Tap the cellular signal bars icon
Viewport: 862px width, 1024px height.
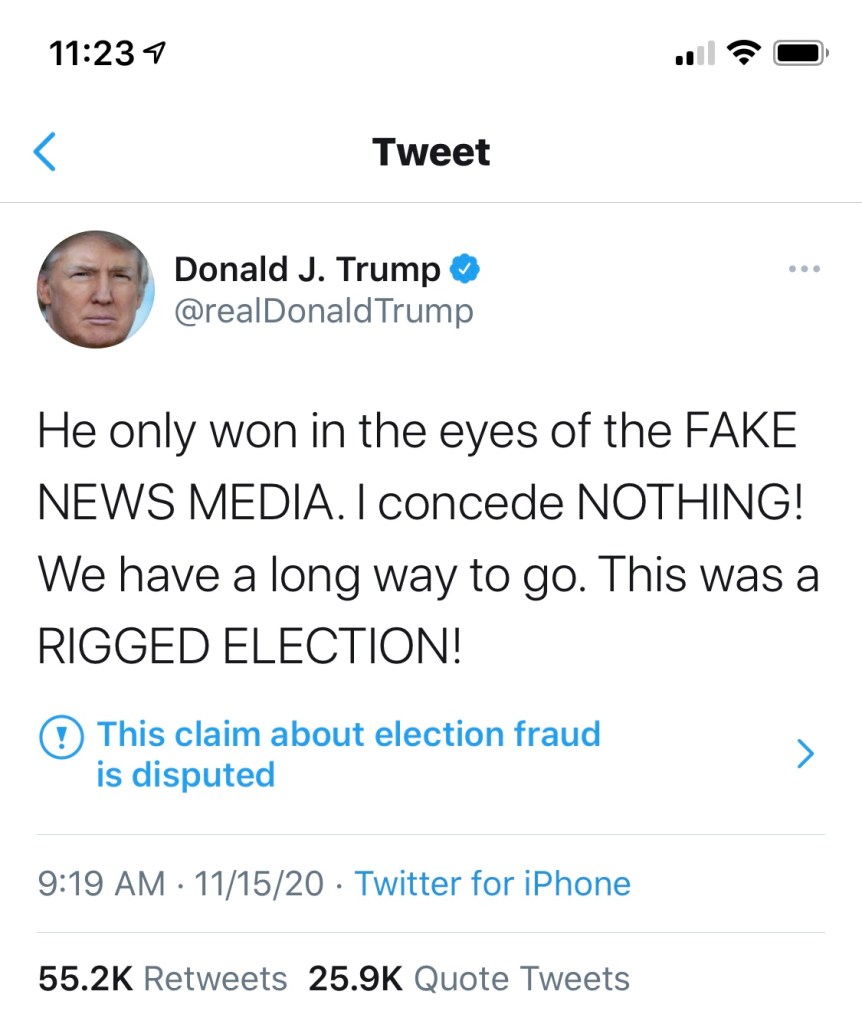(694, 55)
